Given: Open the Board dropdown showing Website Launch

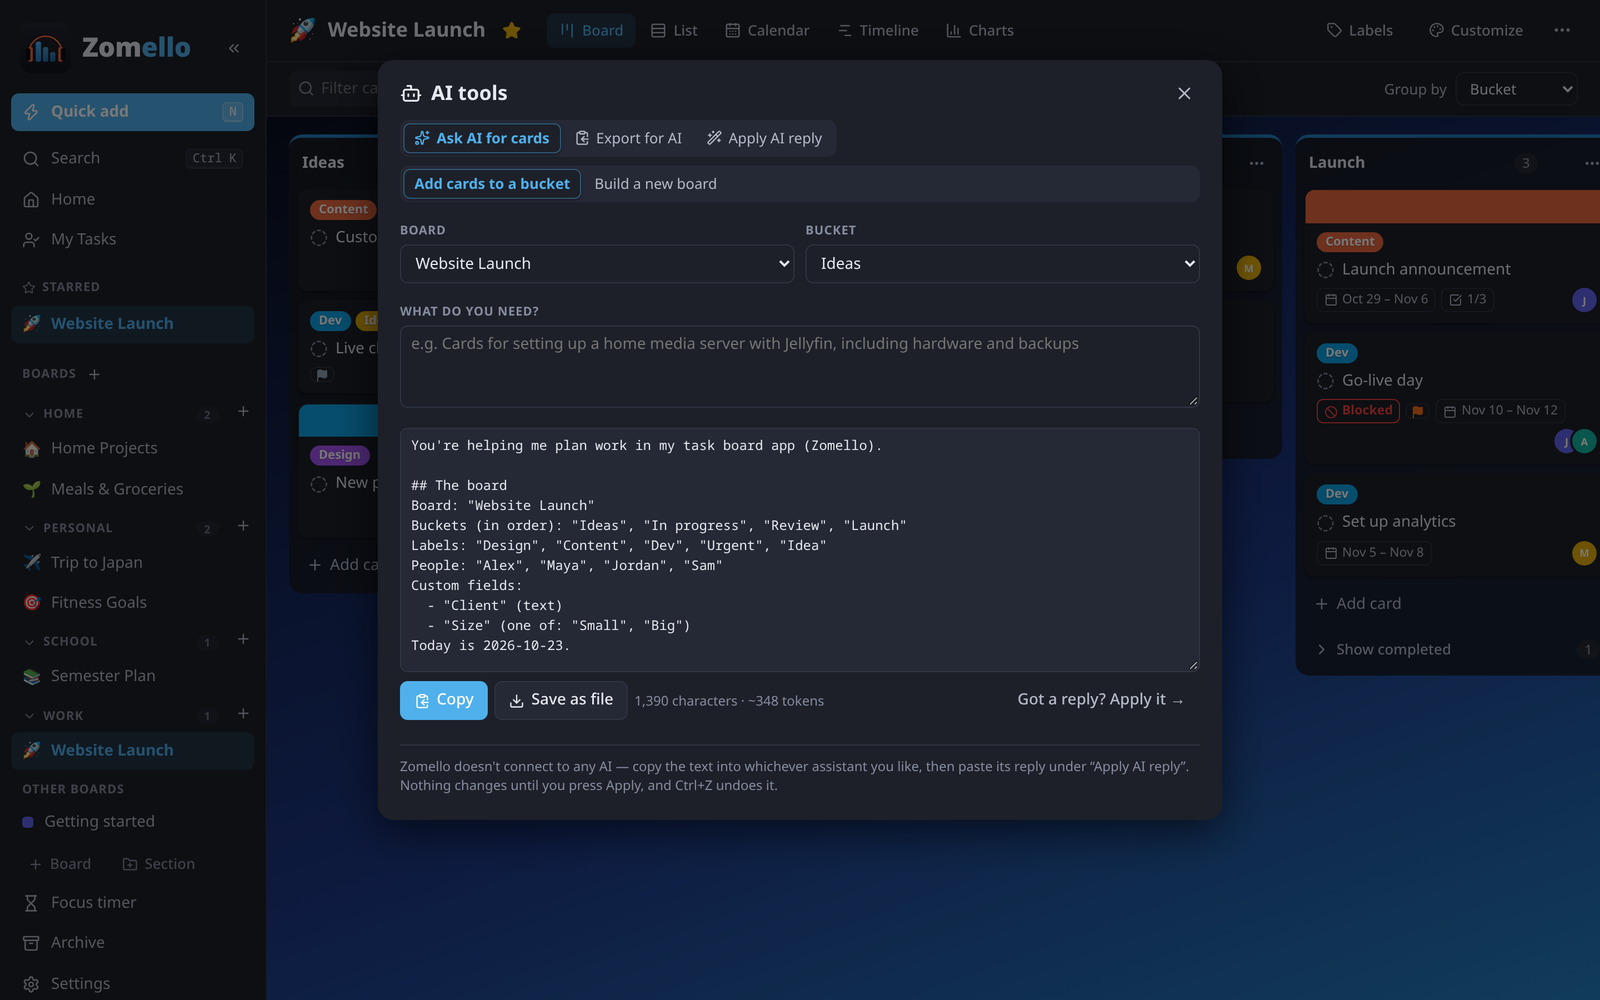Looking at the screenshot, I should pos(597,264).
